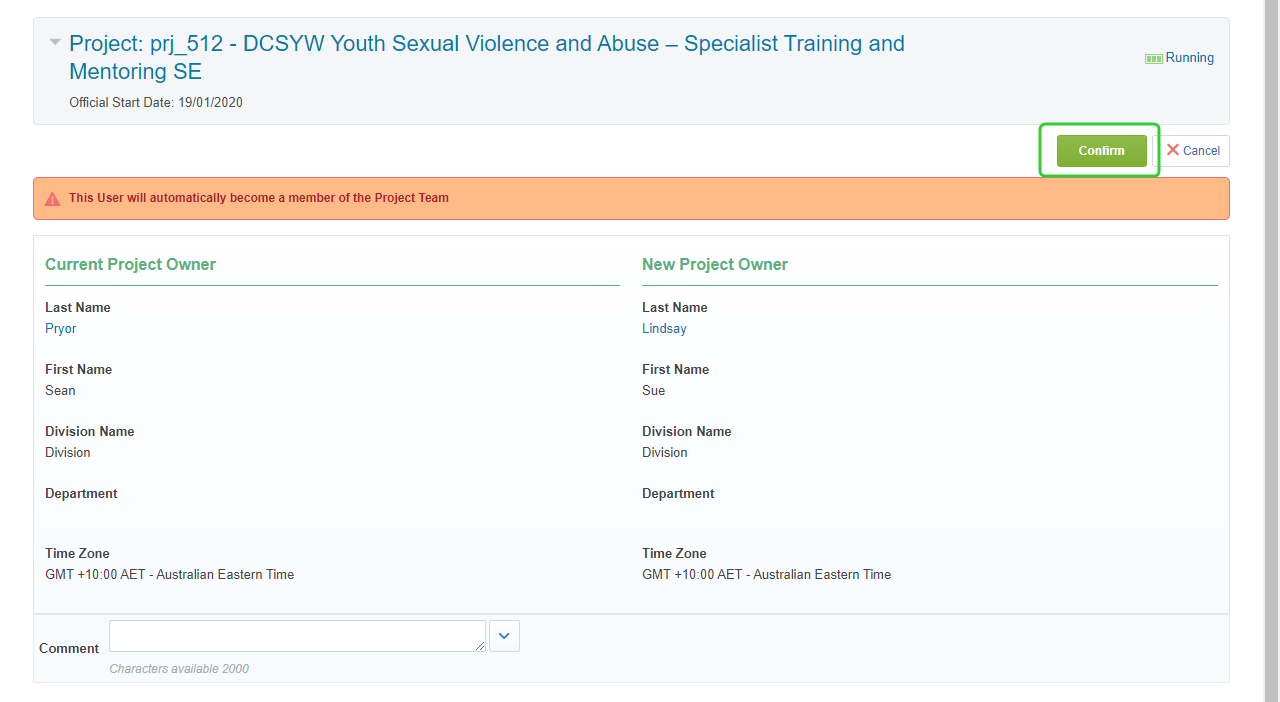Click the Current Project Owner heading
Screen dimensions: 1280x702
[x=130, y=265]
